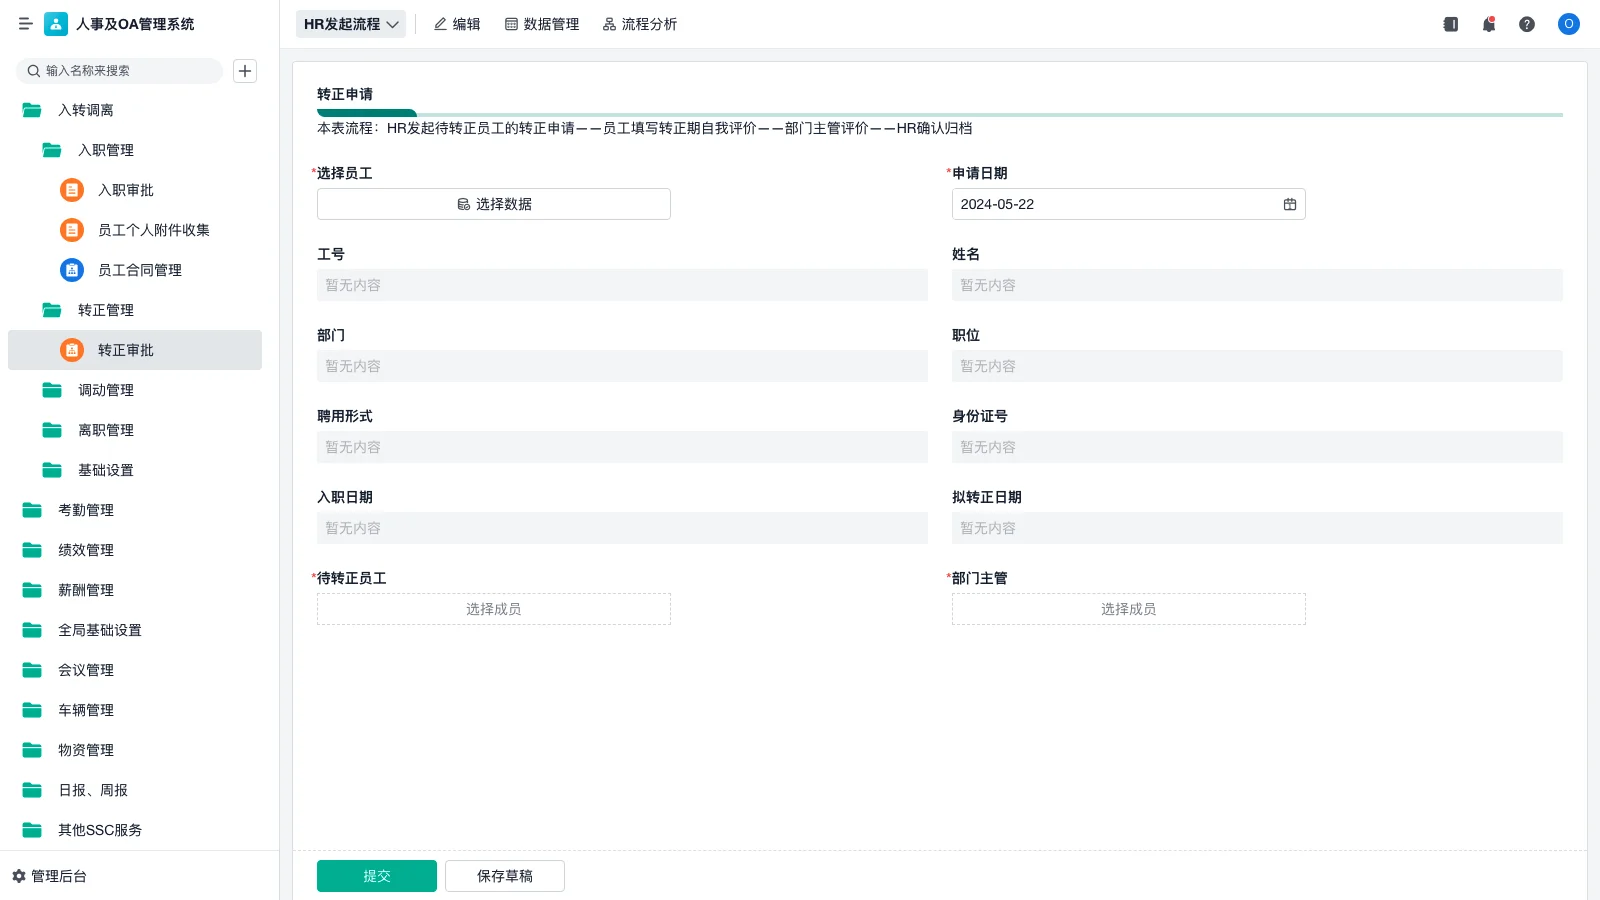Click the plus button beside the search box
The width and height of the screenshot is (1600, 900).
tap(245, 71)
